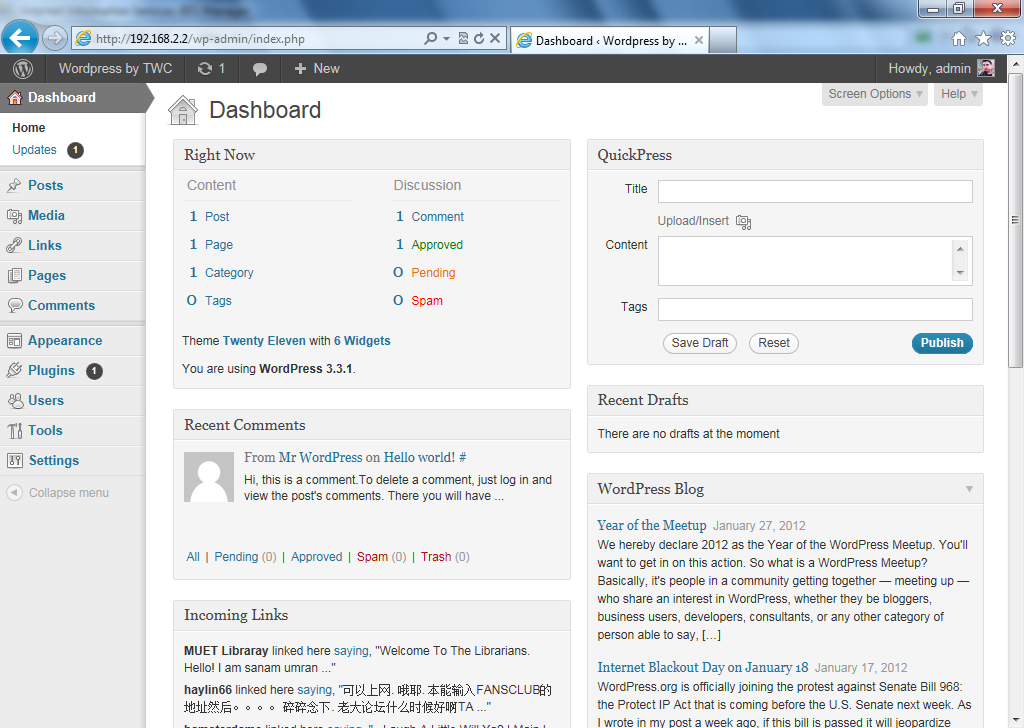Click the Pages icon in sidebar

[14, 276]
